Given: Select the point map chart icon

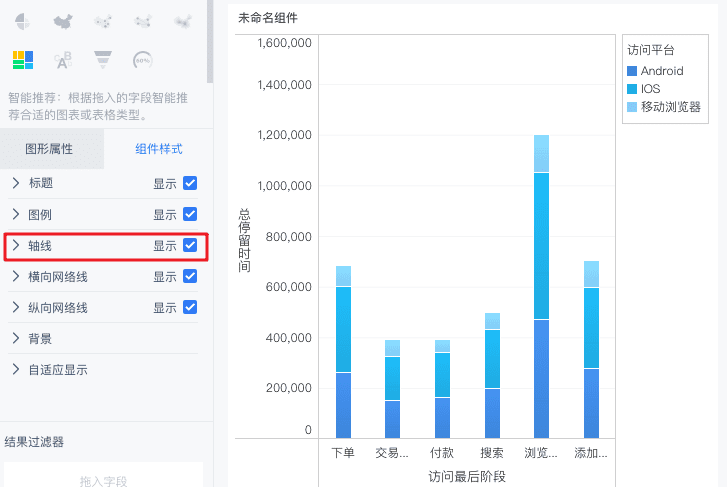Looking at the screenshot, I should [x=103, y=21].
